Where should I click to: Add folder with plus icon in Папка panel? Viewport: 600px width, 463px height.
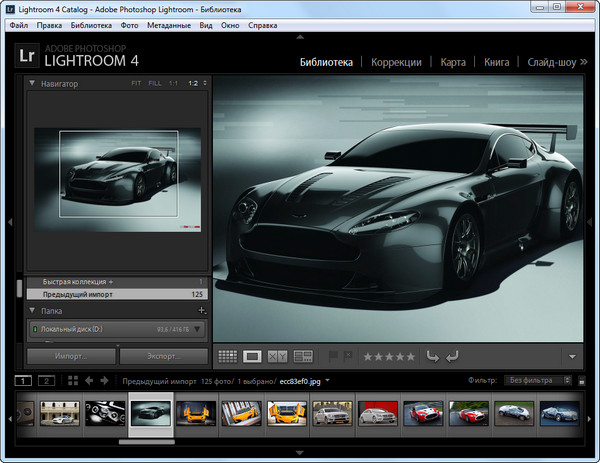(202, 311)
